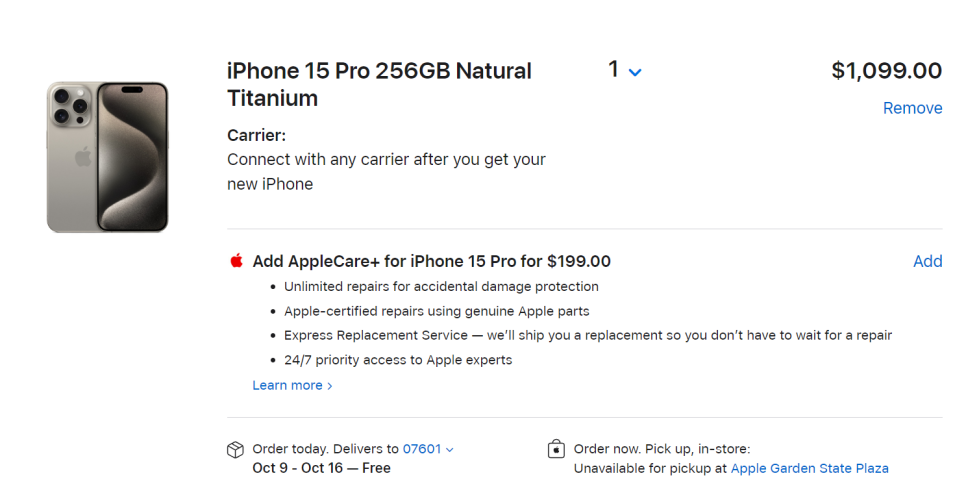Open the quantity dropdown showing 1
Screen dimensions: 966x504
pos(625,70)
